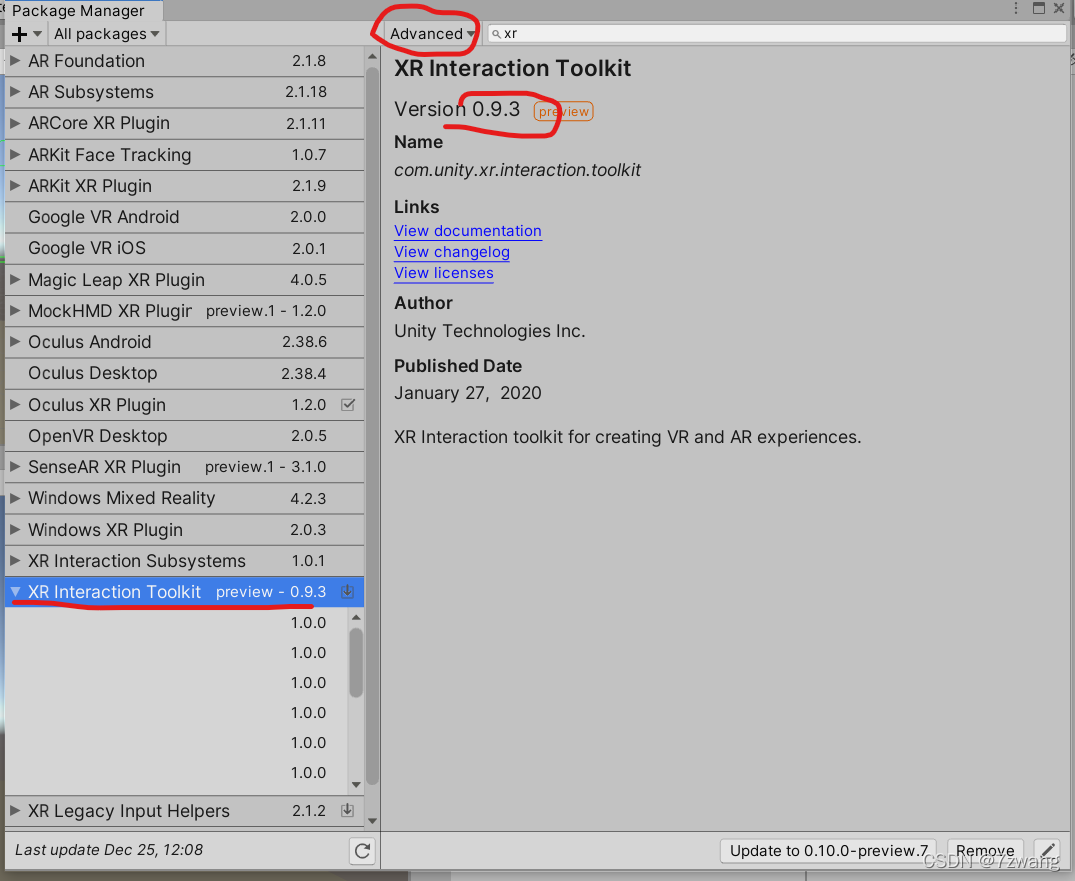The width and height of the screenshot is (1075, 881).
Task: Open the window options kebab menu
Action: click(1015, 8)
